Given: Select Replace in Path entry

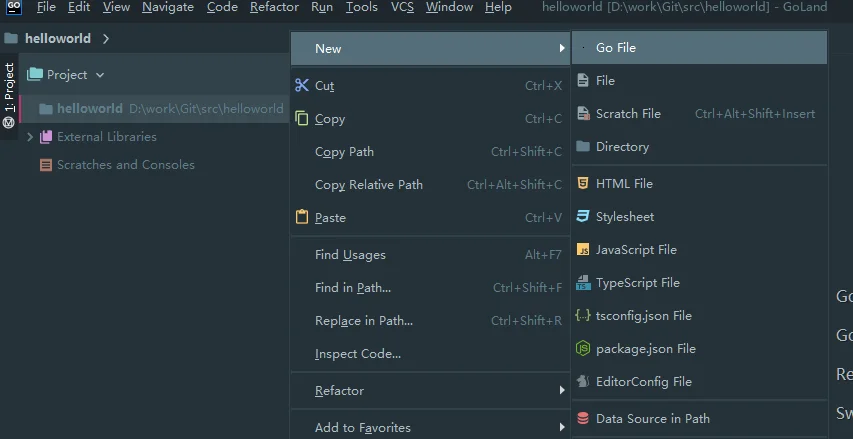Looking at the screenshot, I should (x=430, y=321).
